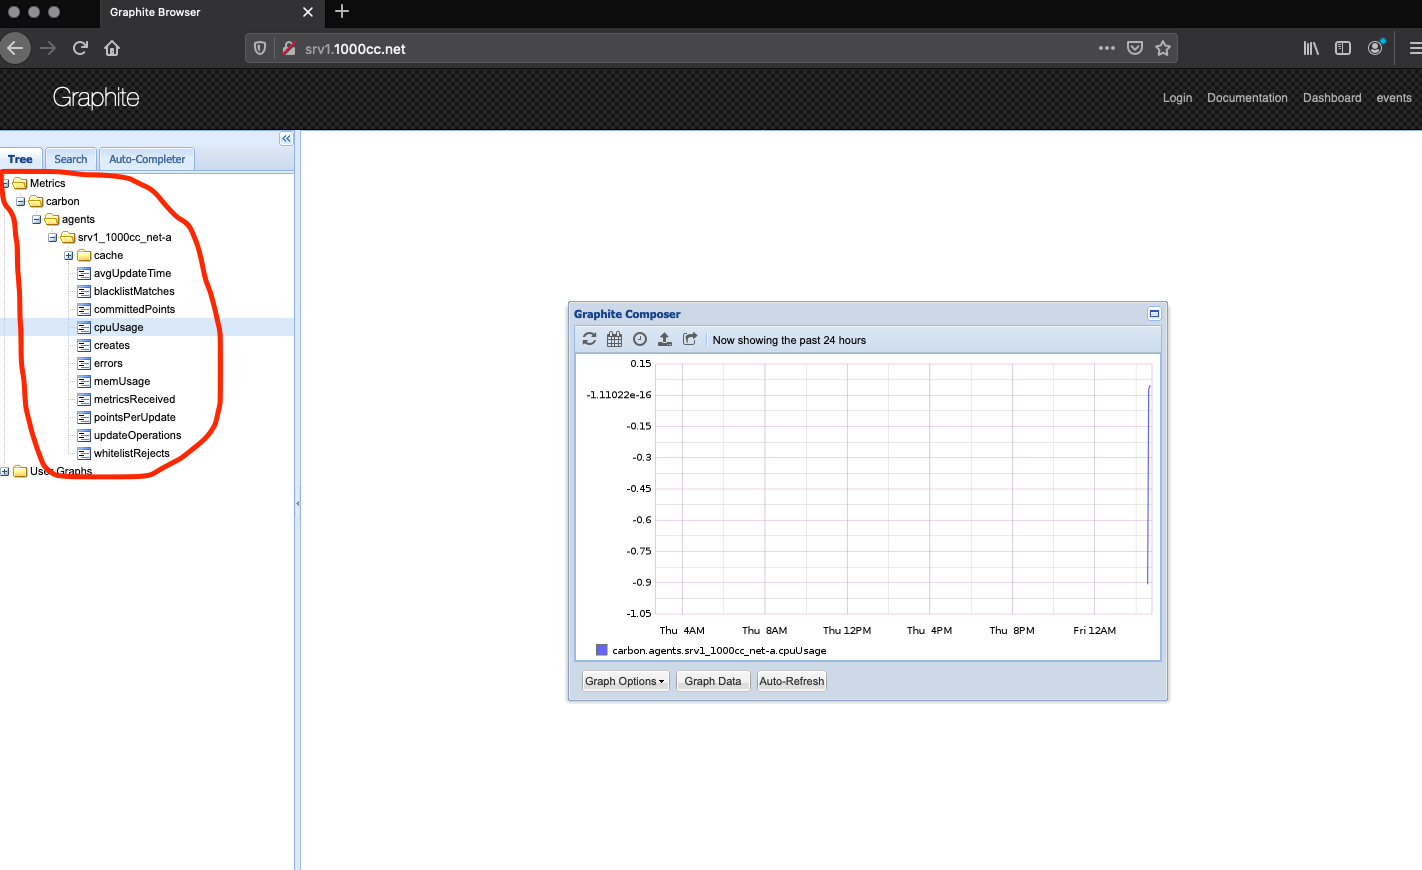The image size is (1422, 870).
Task: Close the Graphite Browser tab
Action: point(308,12)
